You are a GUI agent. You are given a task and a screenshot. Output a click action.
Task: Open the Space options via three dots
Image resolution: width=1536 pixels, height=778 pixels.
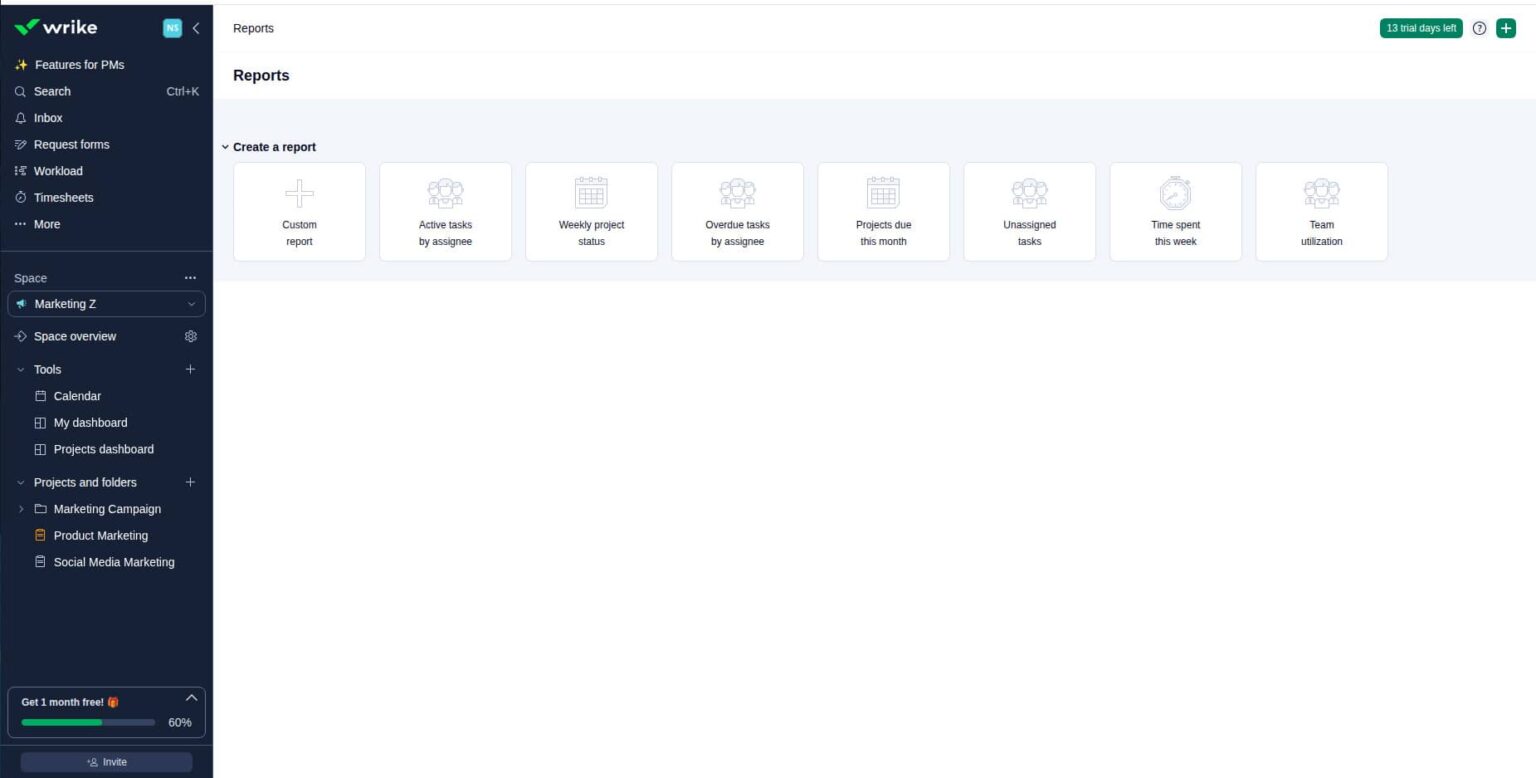tap(190, 277)
